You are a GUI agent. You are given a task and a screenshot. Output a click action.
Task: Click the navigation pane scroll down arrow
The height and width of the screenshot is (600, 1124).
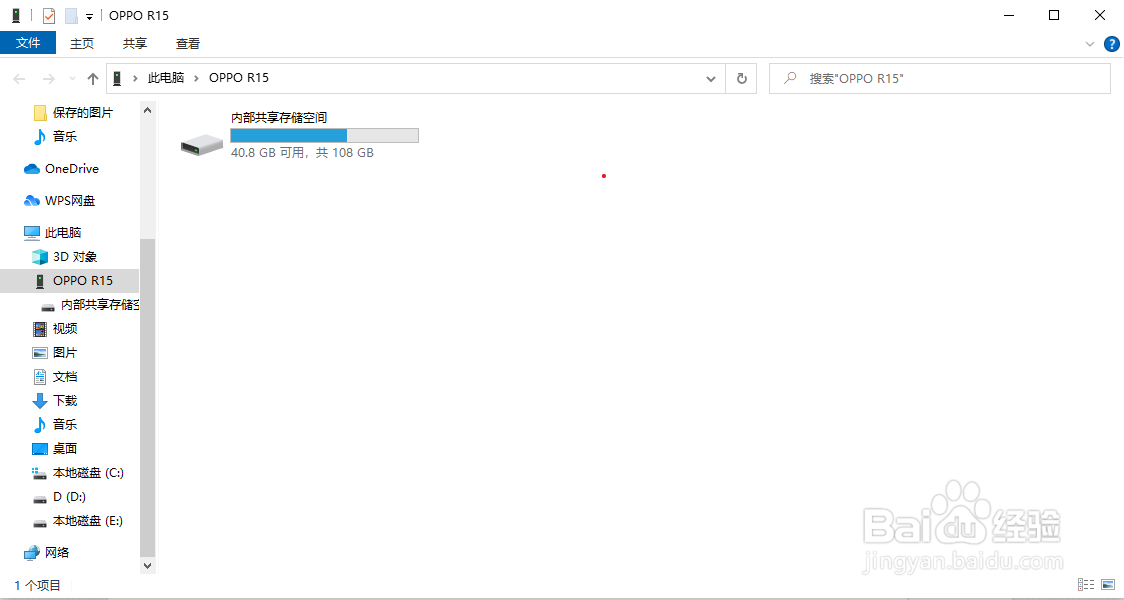point(148,566)
